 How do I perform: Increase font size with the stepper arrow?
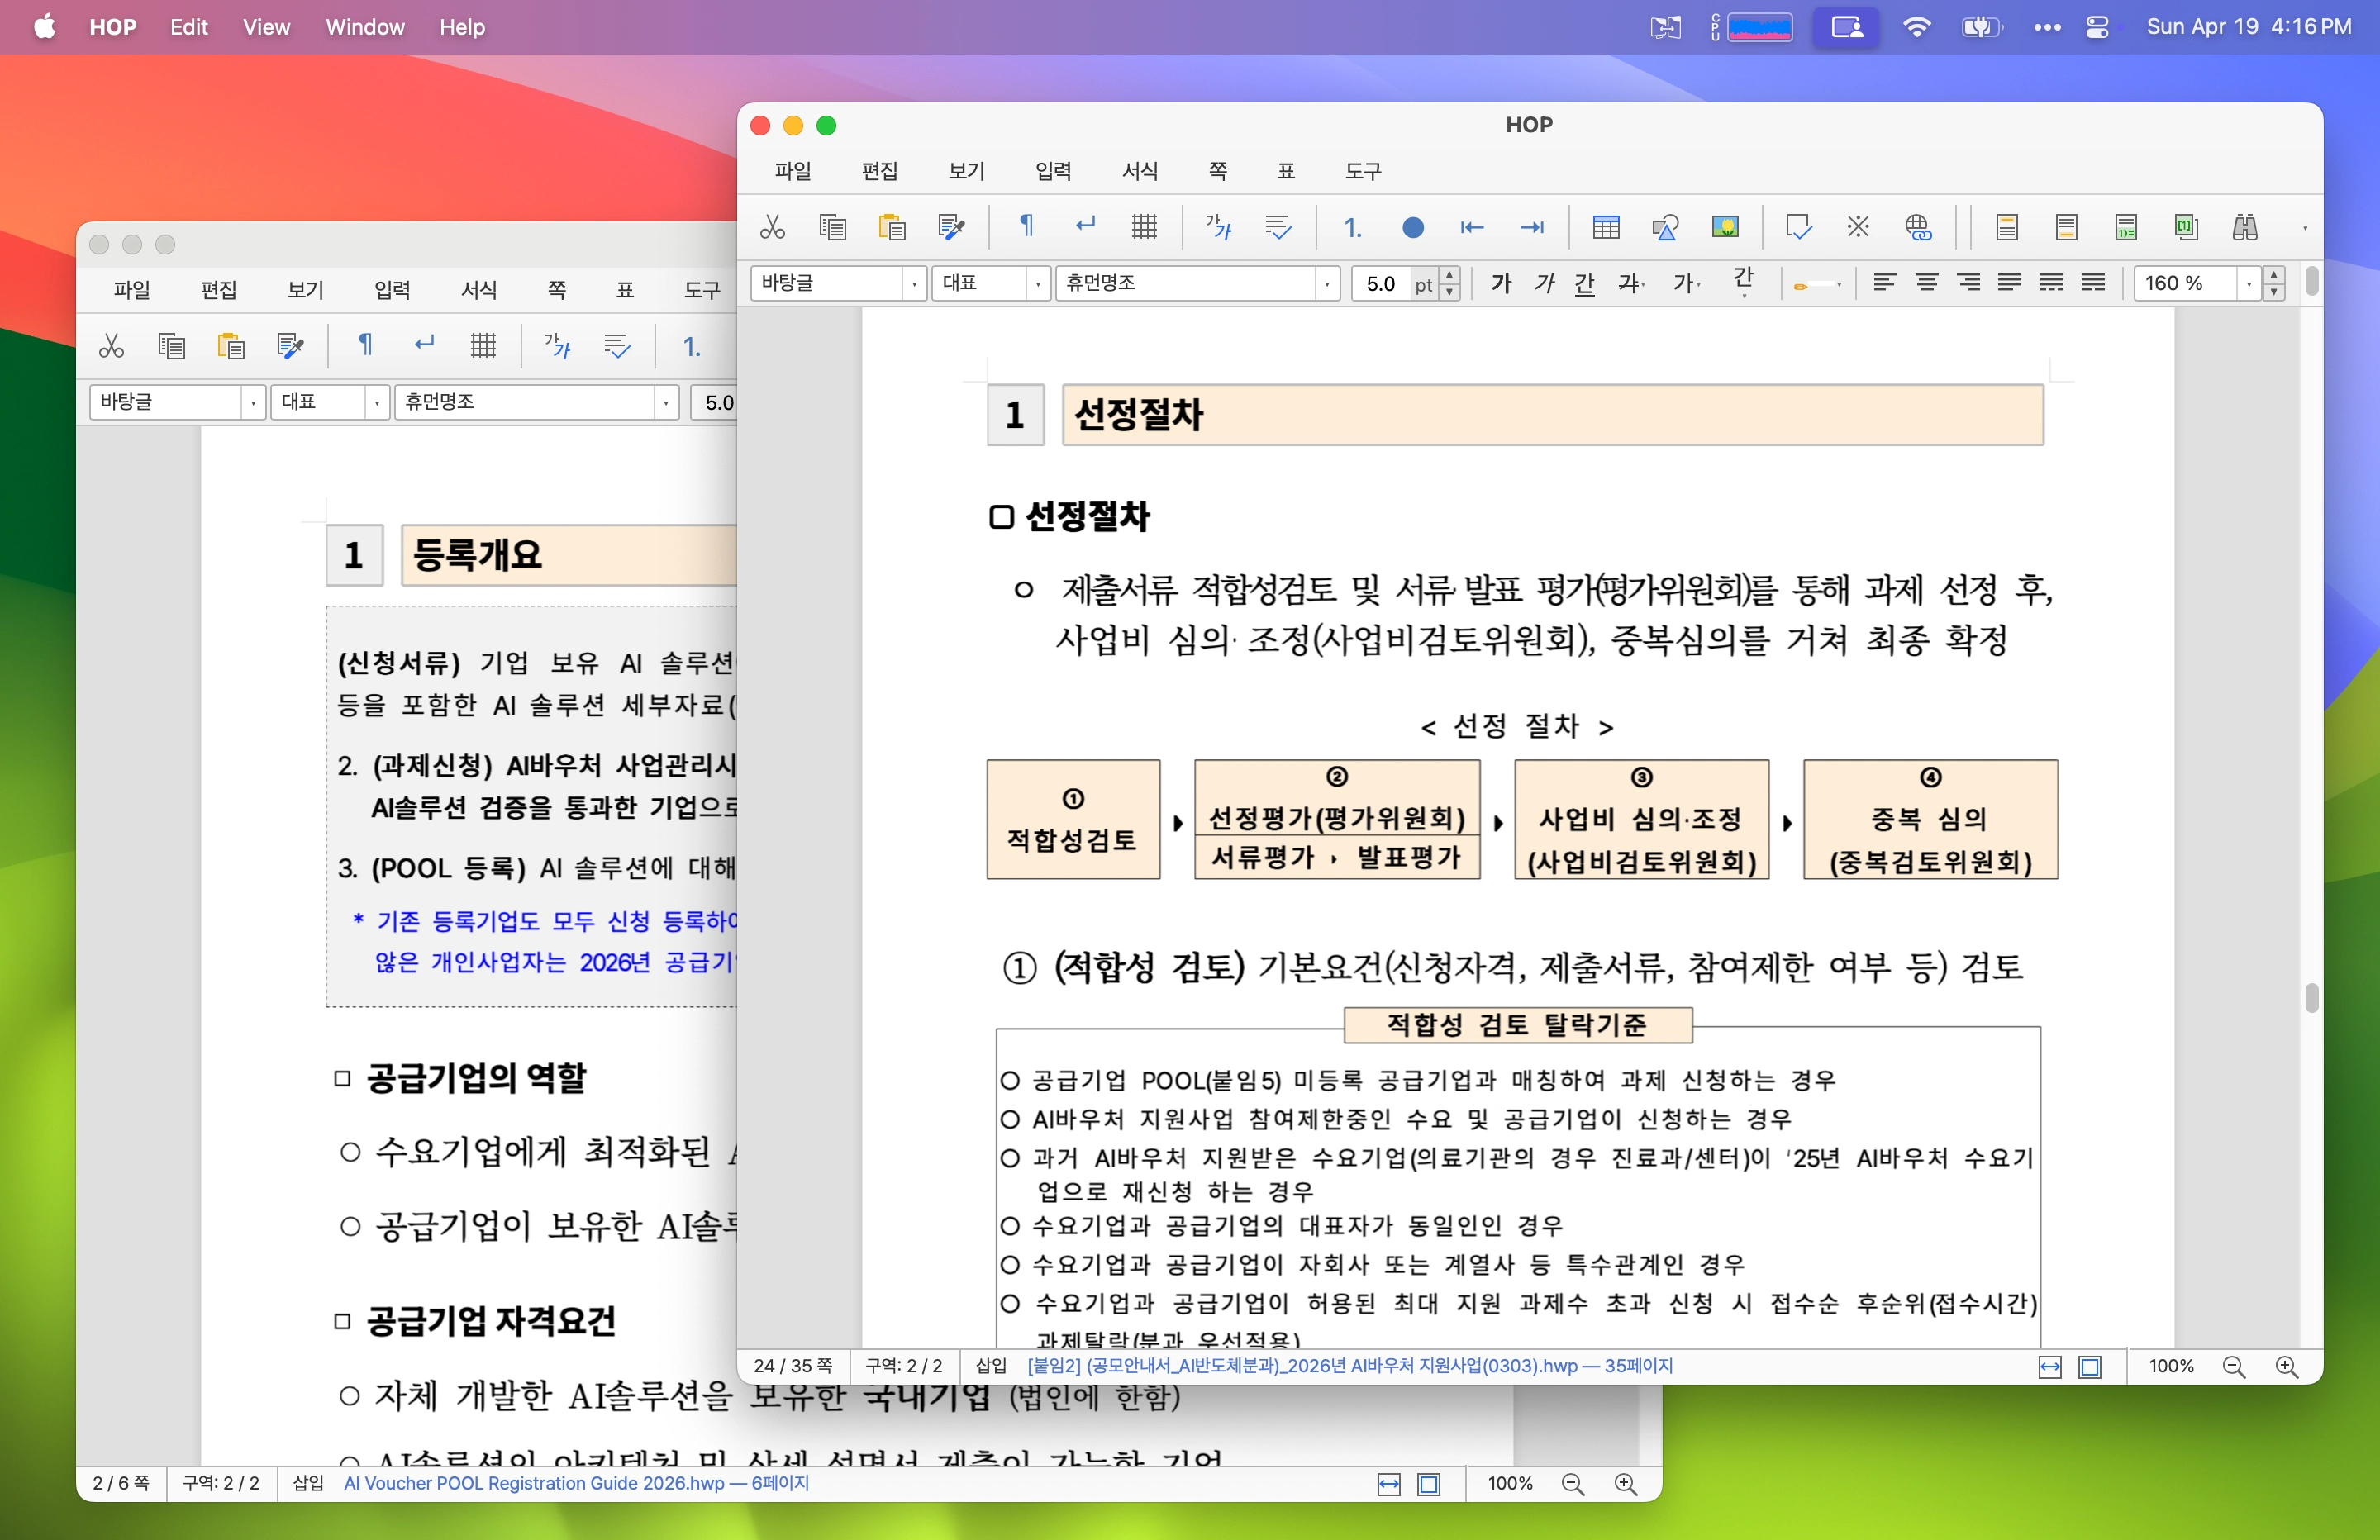[1449, 277]
